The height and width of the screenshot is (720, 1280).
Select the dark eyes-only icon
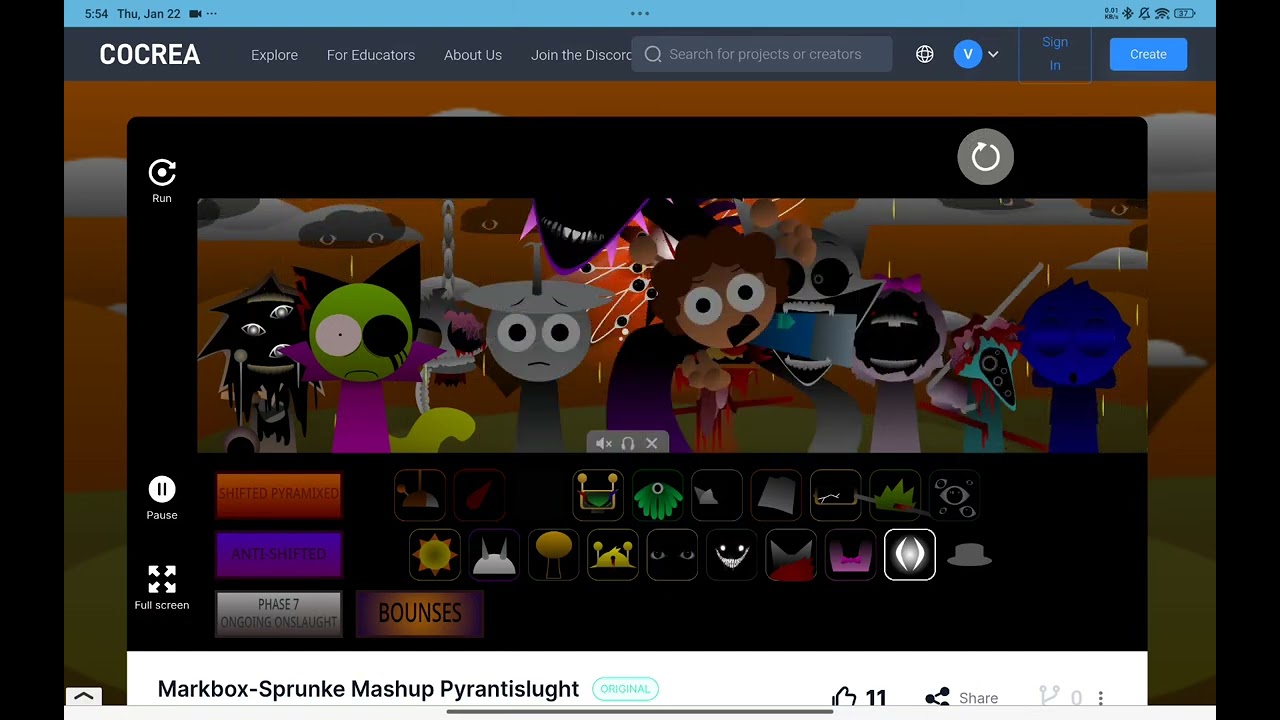pos(672,555)
